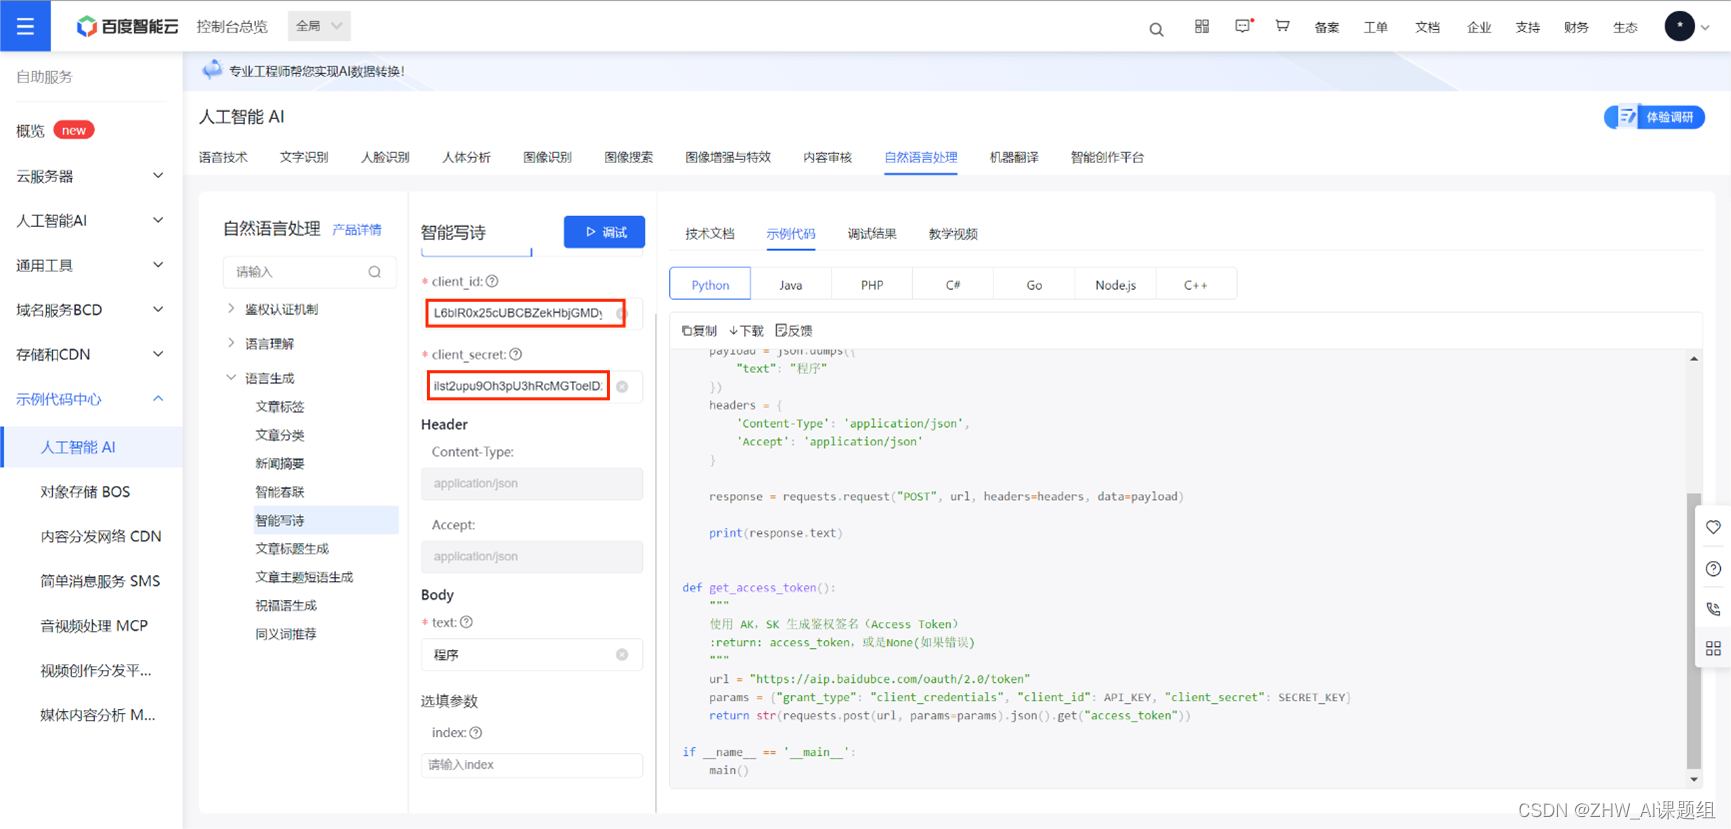Select the news summary tree item
The width and height of the screenshot is (1731, 829).
pos(280,464)
